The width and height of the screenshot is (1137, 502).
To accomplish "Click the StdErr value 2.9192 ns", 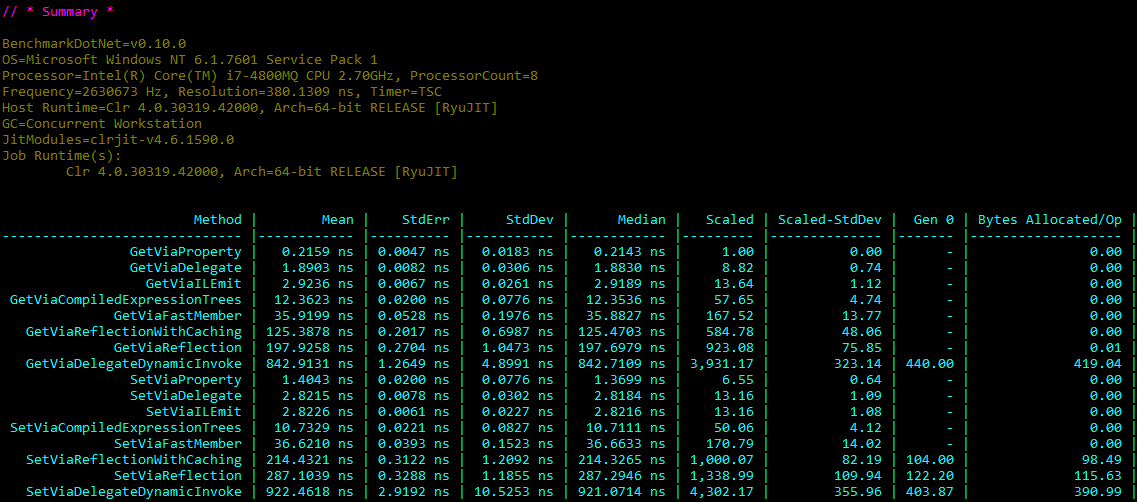I will pos(414,490).
